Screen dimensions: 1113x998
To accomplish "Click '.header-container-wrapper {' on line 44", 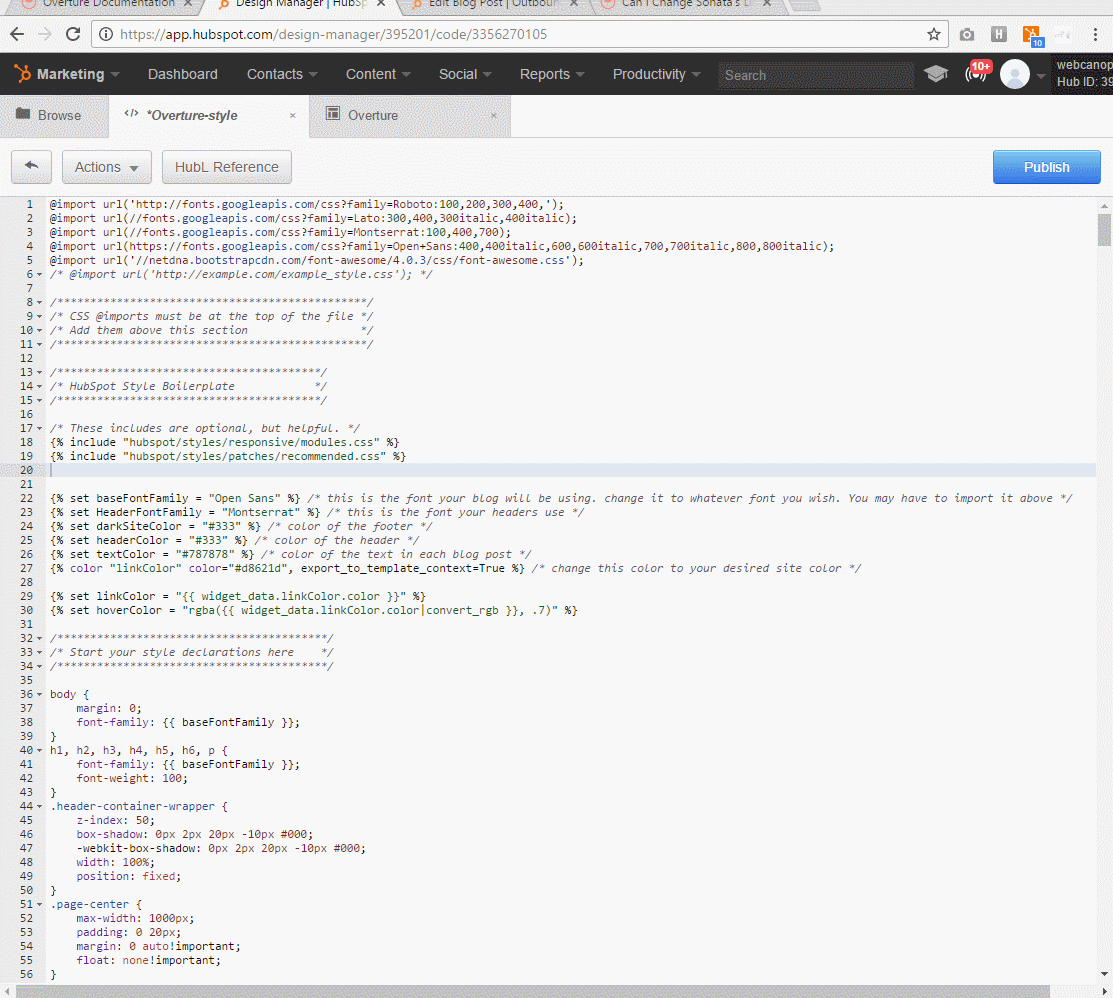I will (139, 806).
